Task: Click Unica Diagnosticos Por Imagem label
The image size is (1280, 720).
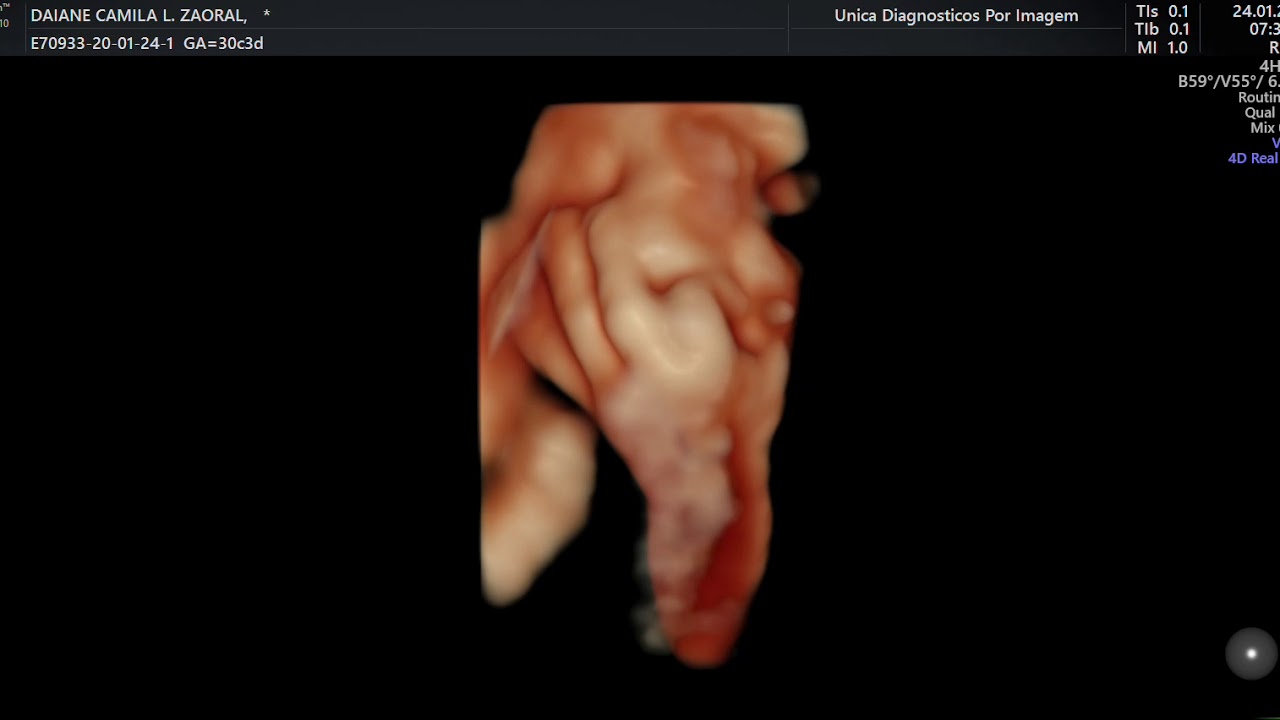Action: [956, 15]
